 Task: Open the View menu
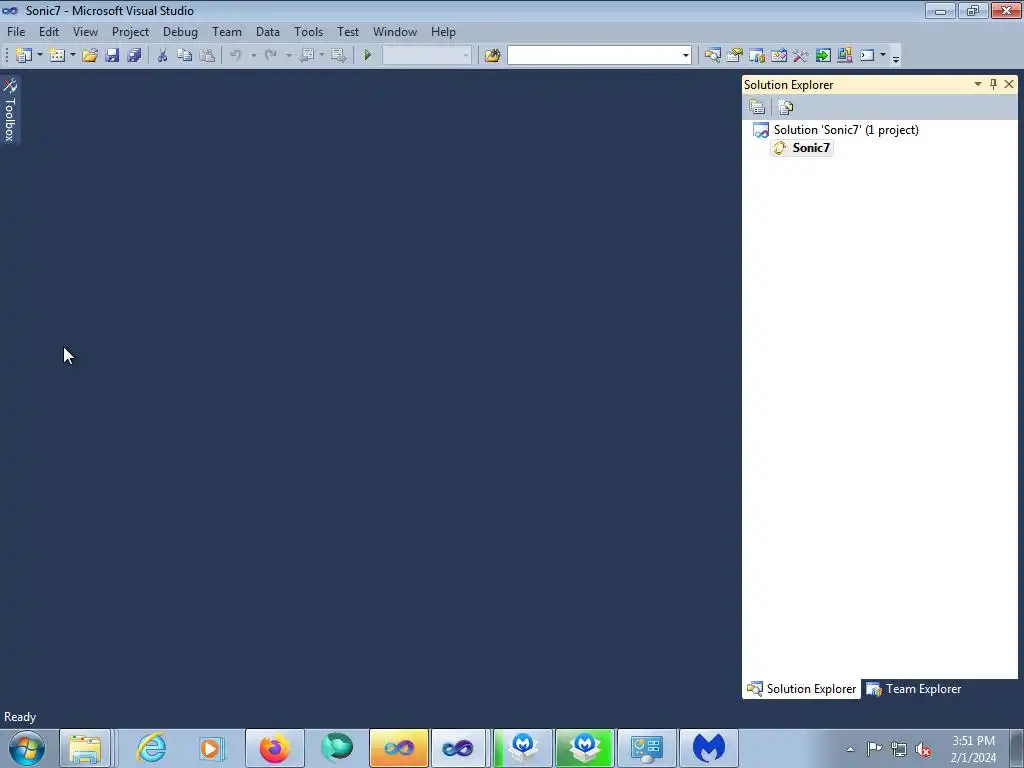pyautogui.click(x=86, y=32)
